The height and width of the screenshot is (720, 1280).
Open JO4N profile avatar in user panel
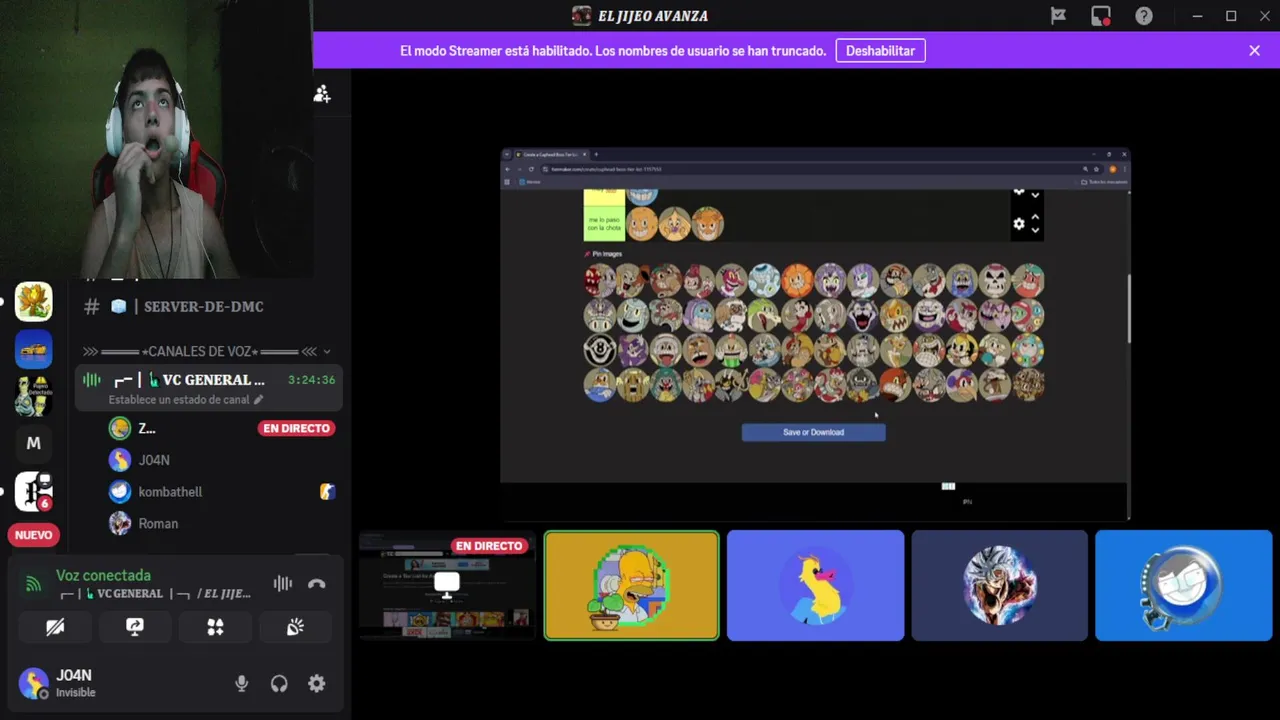tap(33, 684)
